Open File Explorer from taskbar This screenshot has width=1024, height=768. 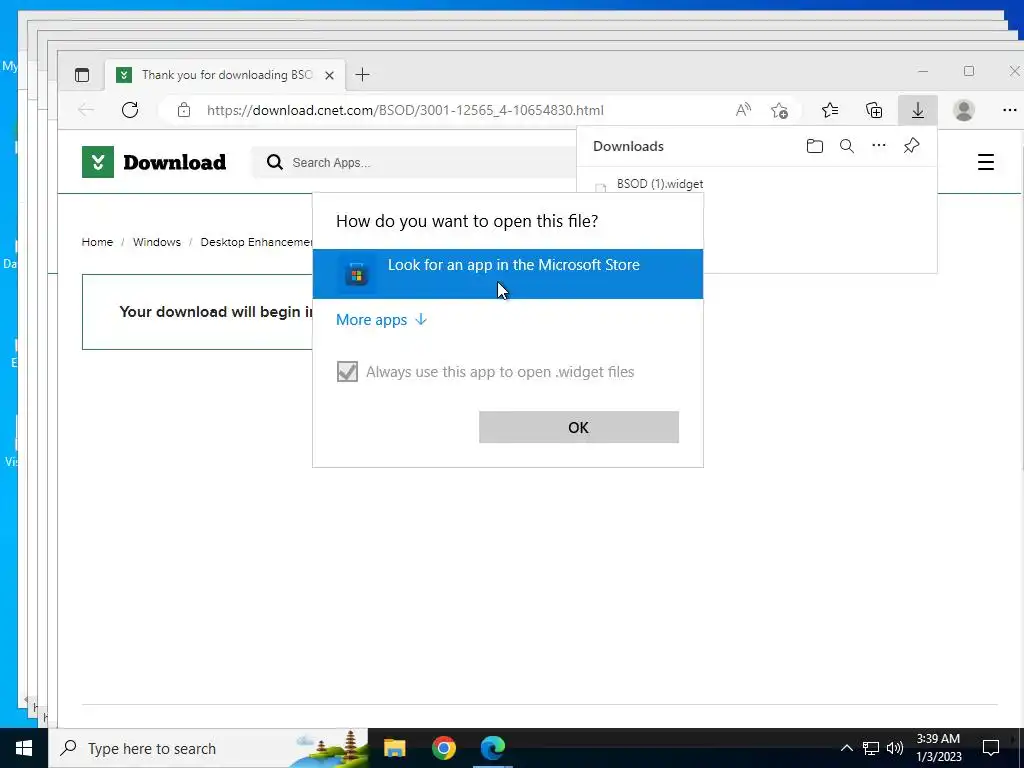click(394, 748)
